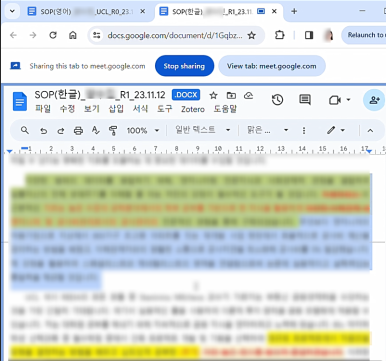
Task: Undo the last edit
Action: [x=43, y=131]
